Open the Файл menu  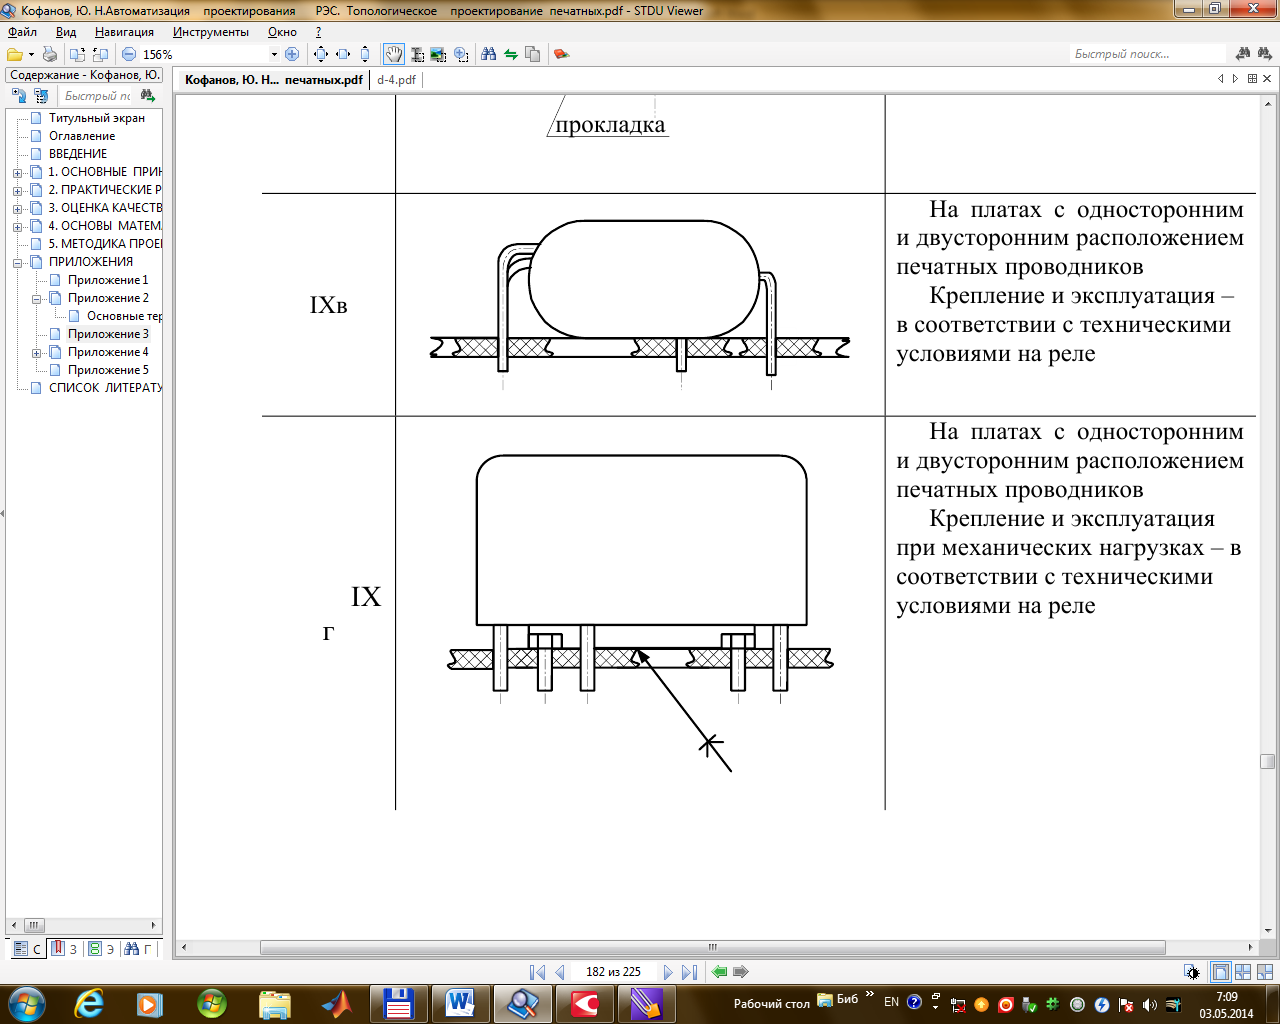[x=22, y=32]
